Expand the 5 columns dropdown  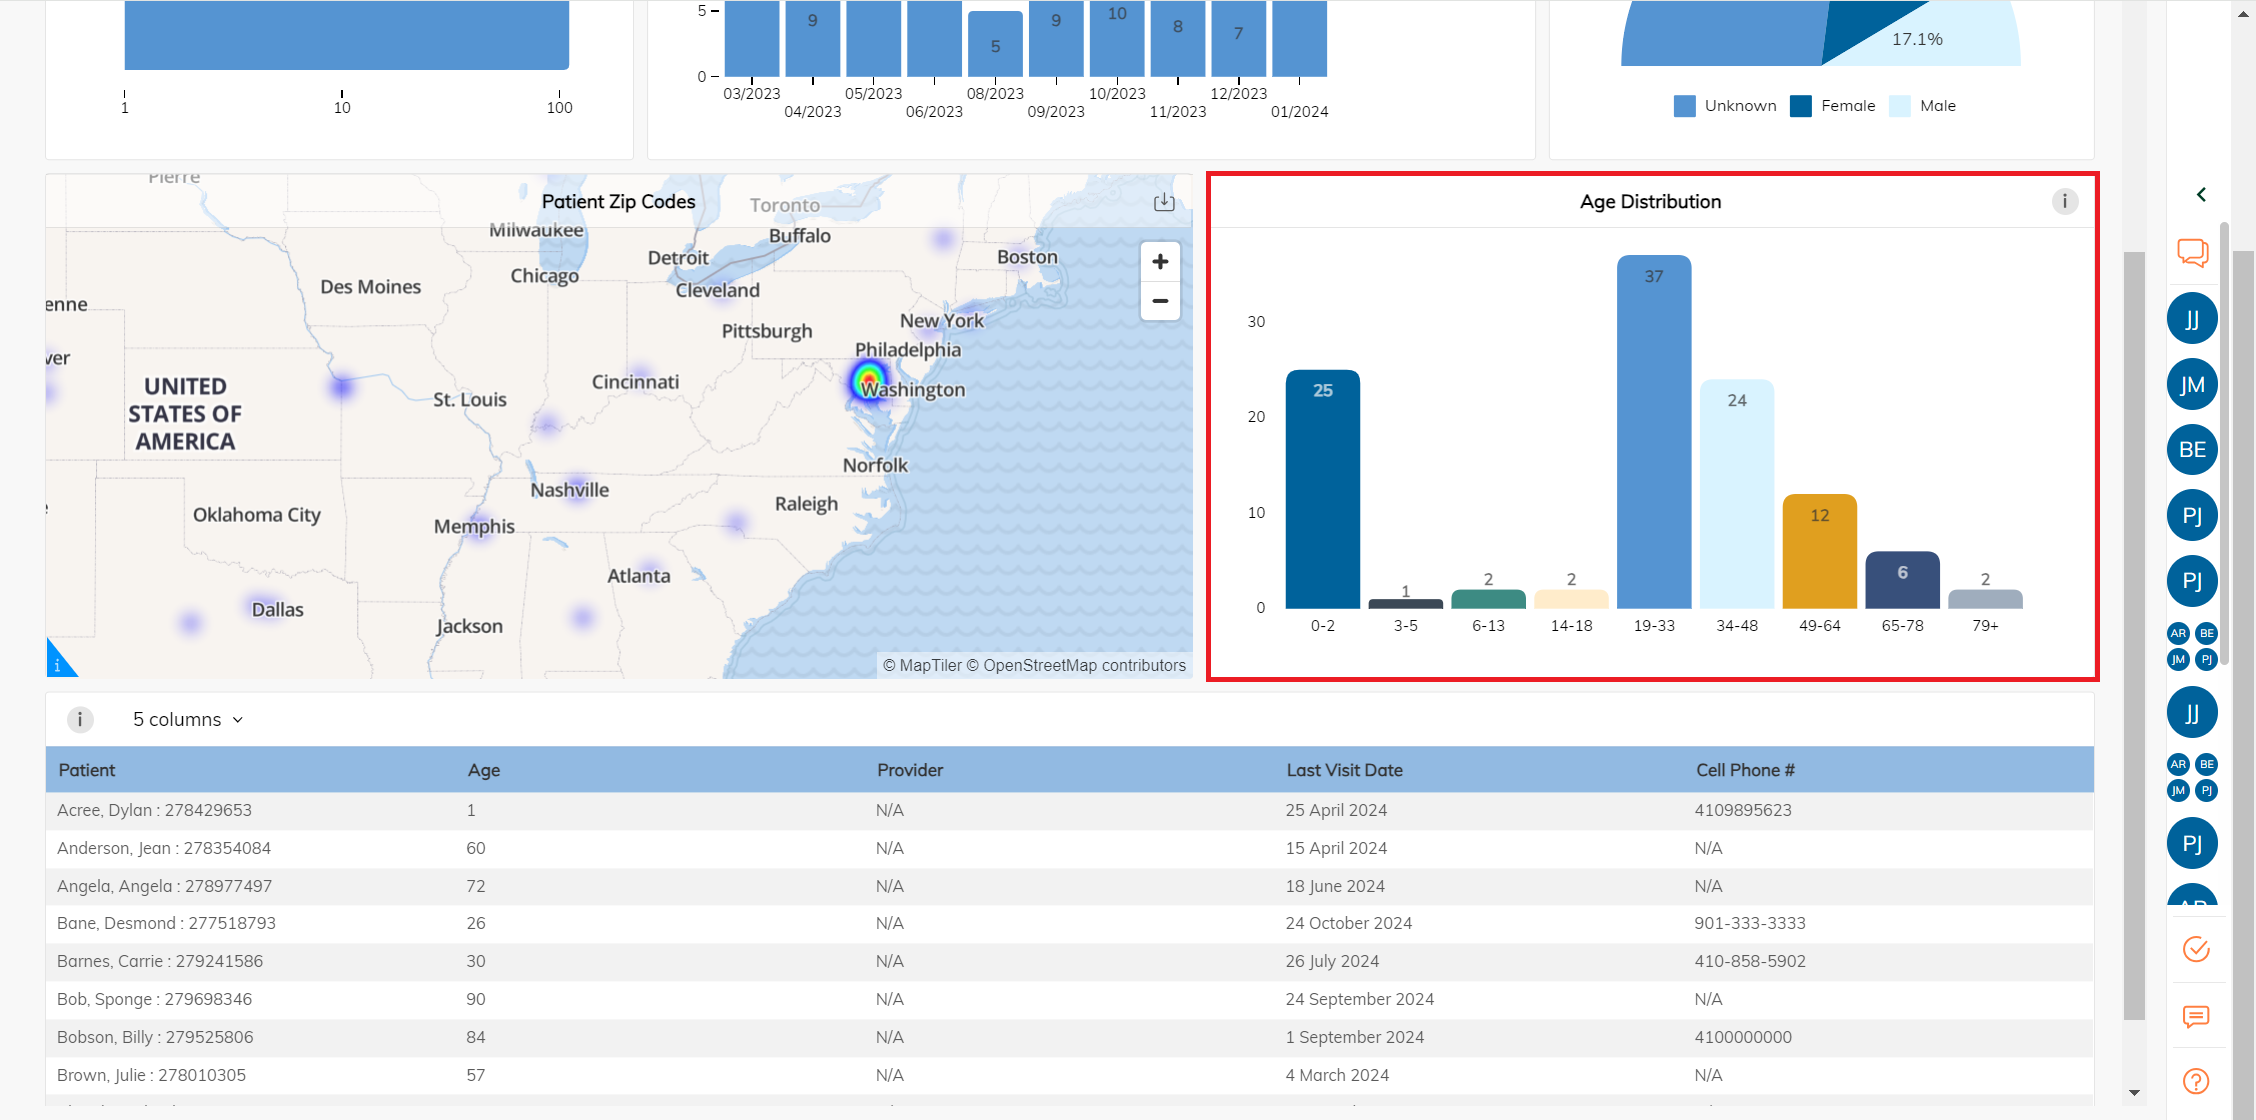188,720
